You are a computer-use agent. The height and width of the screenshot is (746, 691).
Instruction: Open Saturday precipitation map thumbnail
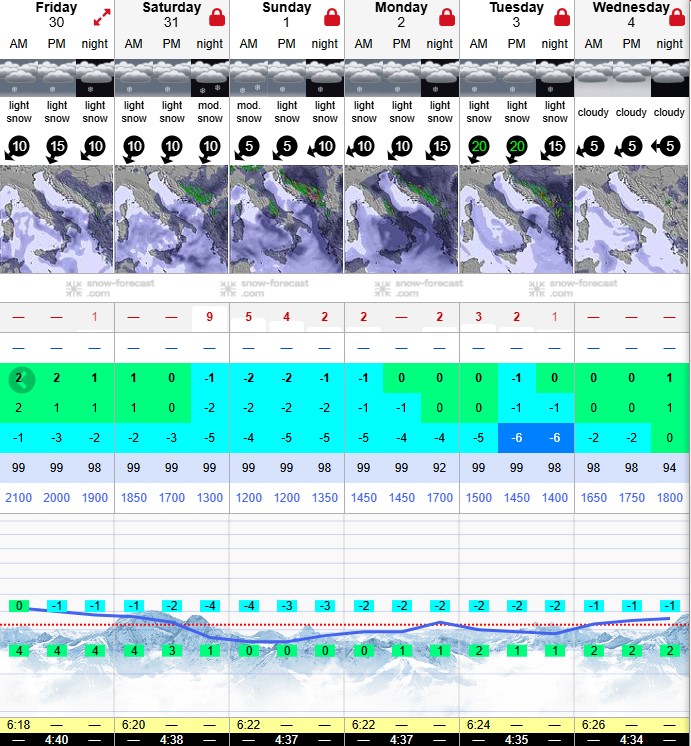[172, 219]
